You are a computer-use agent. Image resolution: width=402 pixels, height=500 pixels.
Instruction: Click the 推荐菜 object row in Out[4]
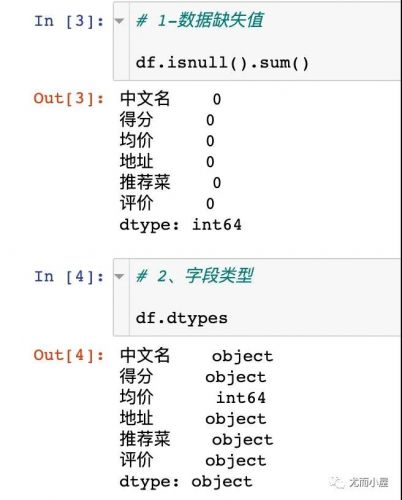196,439
